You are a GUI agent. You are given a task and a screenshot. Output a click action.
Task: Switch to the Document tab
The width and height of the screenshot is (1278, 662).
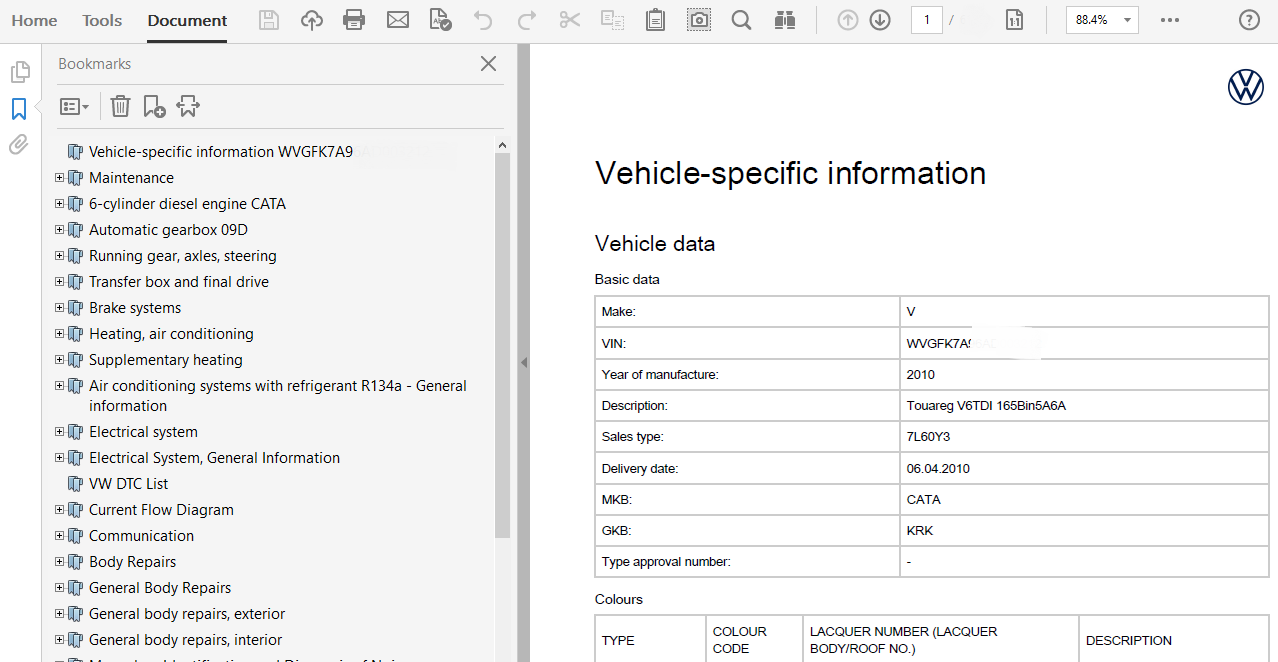pos(186,19)
